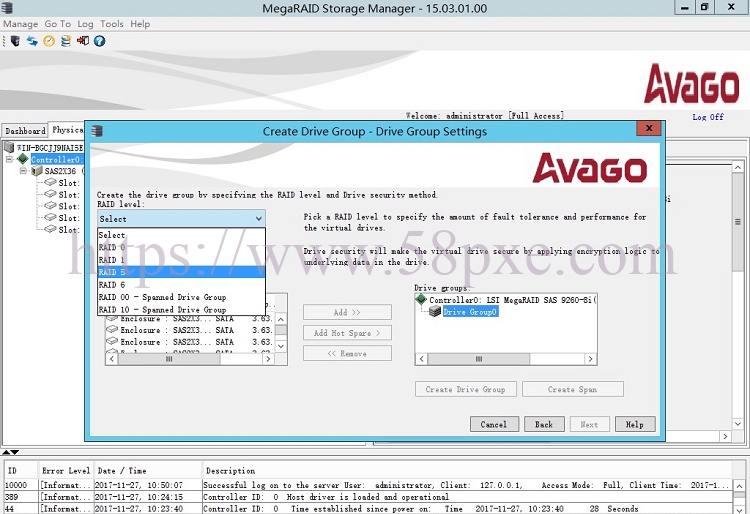Image resolution: width=750 pixels, height=514 pixels.
Task: Click the Create Drive Group button
Action: (465, 389)
